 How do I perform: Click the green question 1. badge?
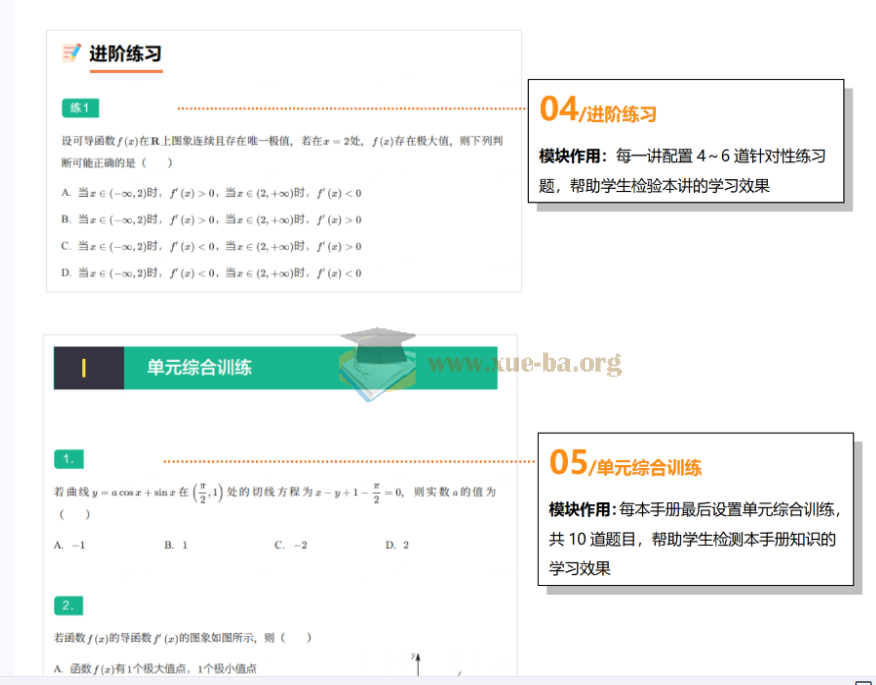[x=68, y=459]
